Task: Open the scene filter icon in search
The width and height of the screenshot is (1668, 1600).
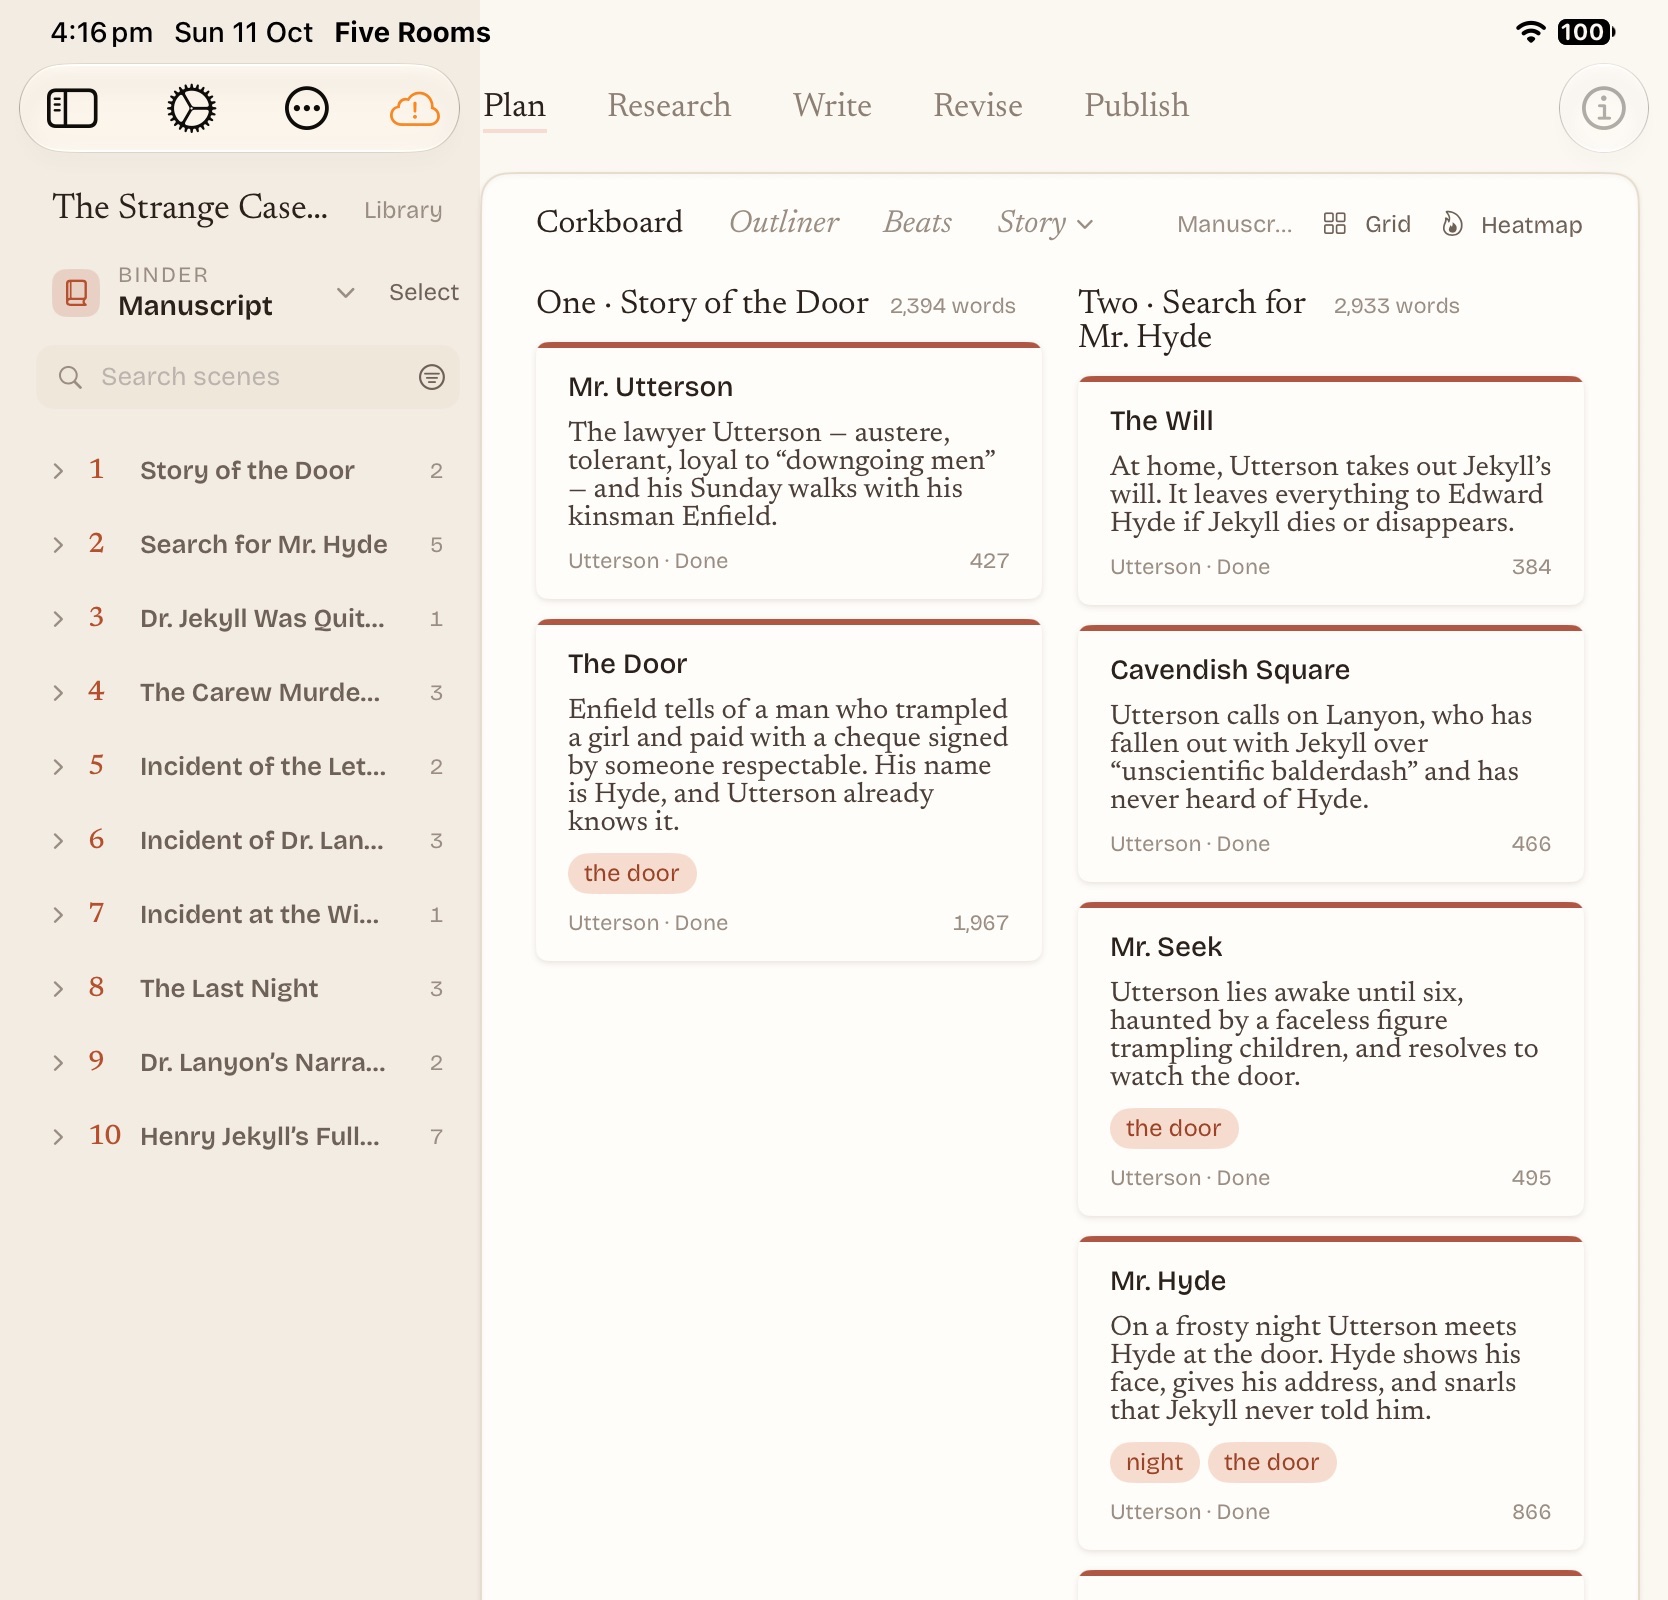Action: pos(431,377)
